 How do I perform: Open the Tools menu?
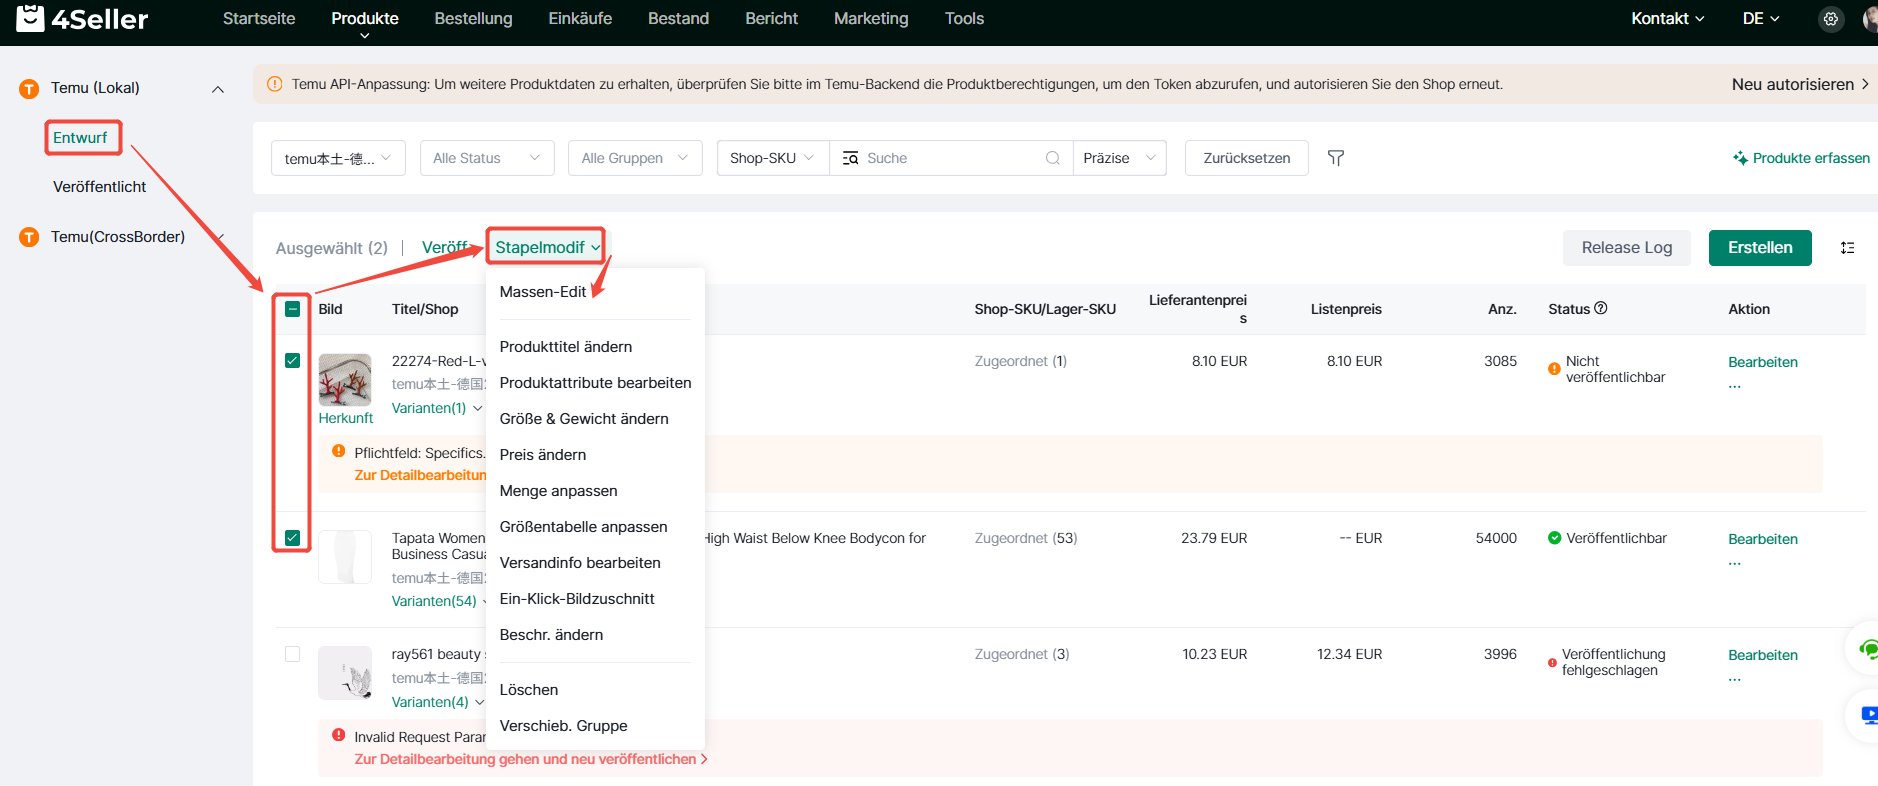(964, 19)
